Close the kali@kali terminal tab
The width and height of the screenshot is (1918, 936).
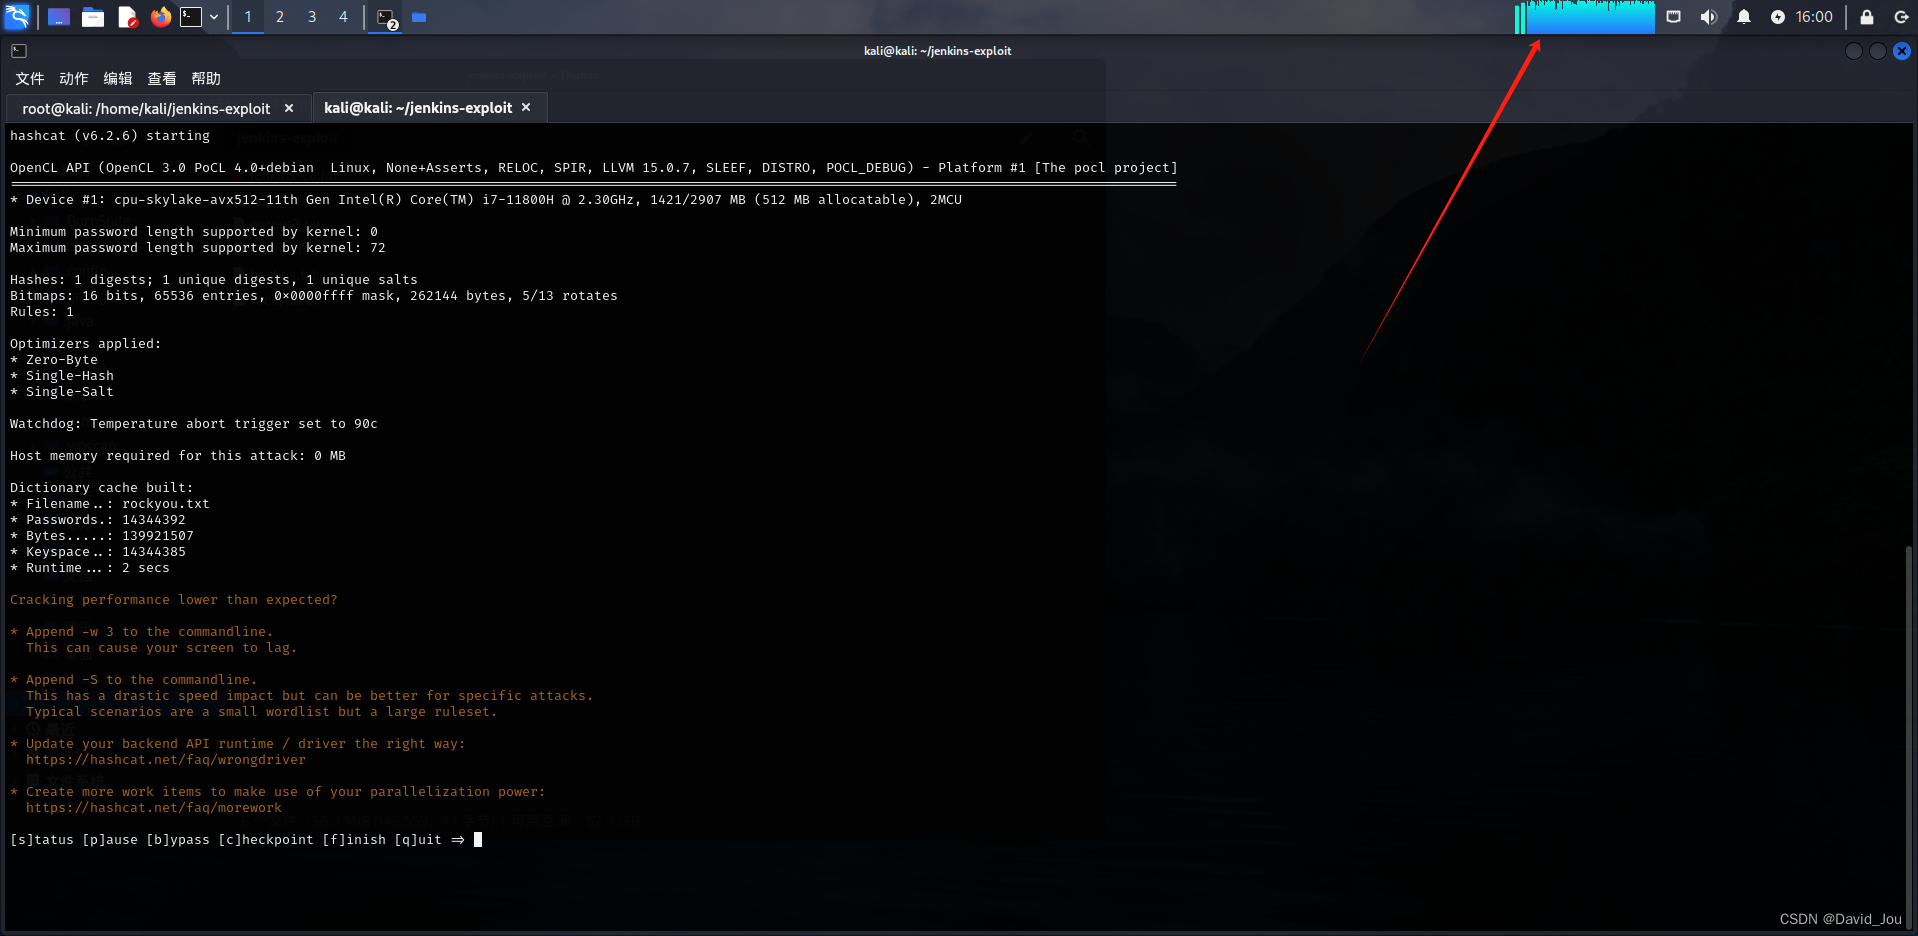(x=526, y=107)
